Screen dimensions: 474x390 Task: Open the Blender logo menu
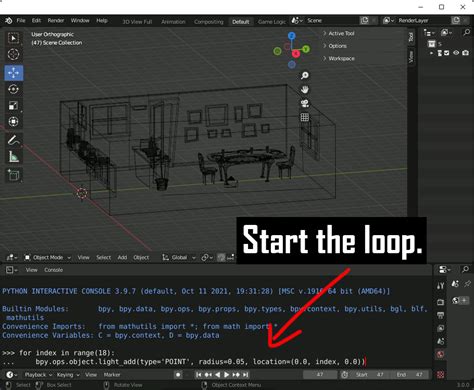(x=9, y=21)
